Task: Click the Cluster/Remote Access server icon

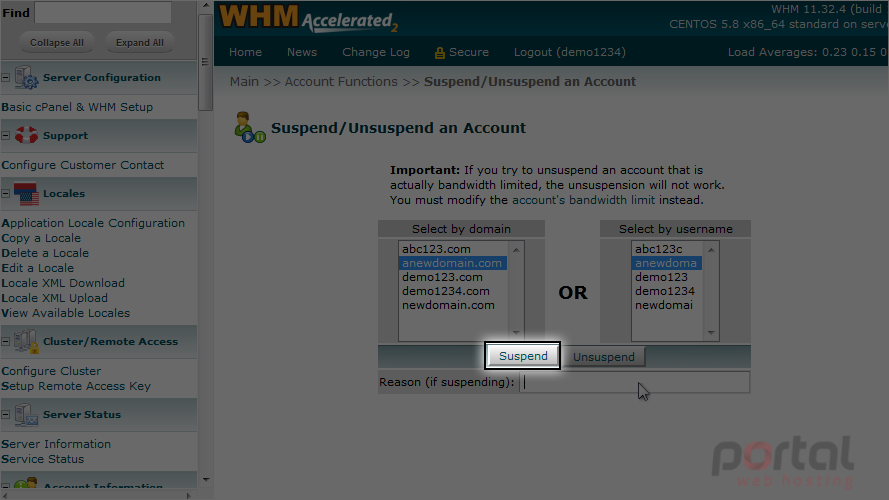Action: [26, 341]
